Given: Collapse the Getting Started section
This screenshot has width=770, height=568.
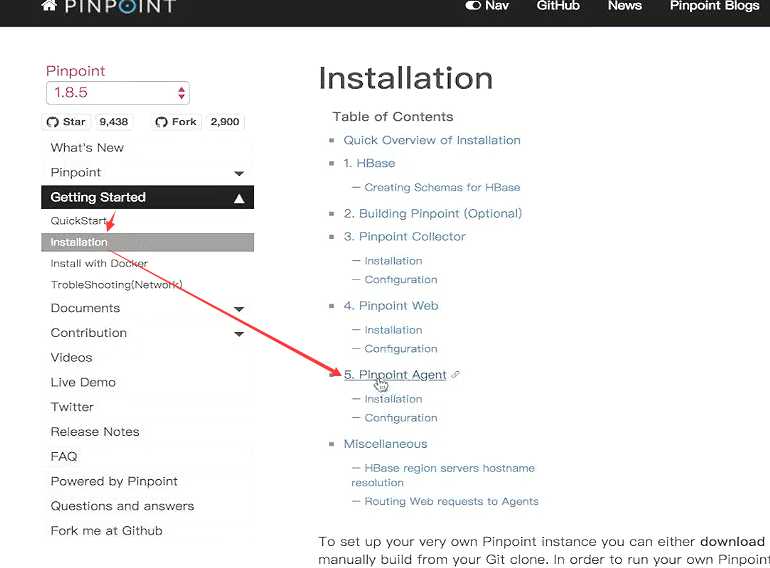Looking at the screenshot, I should (147, 197).
